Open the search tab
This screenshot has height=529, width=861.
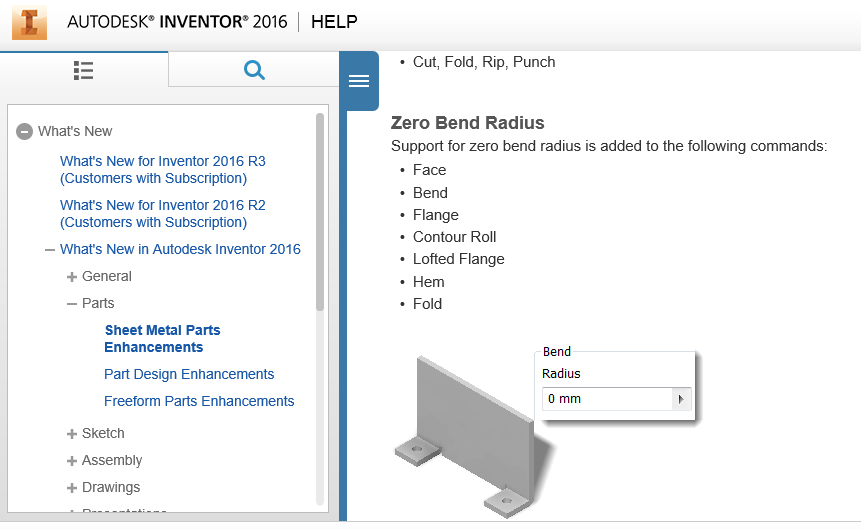(254, 70)
